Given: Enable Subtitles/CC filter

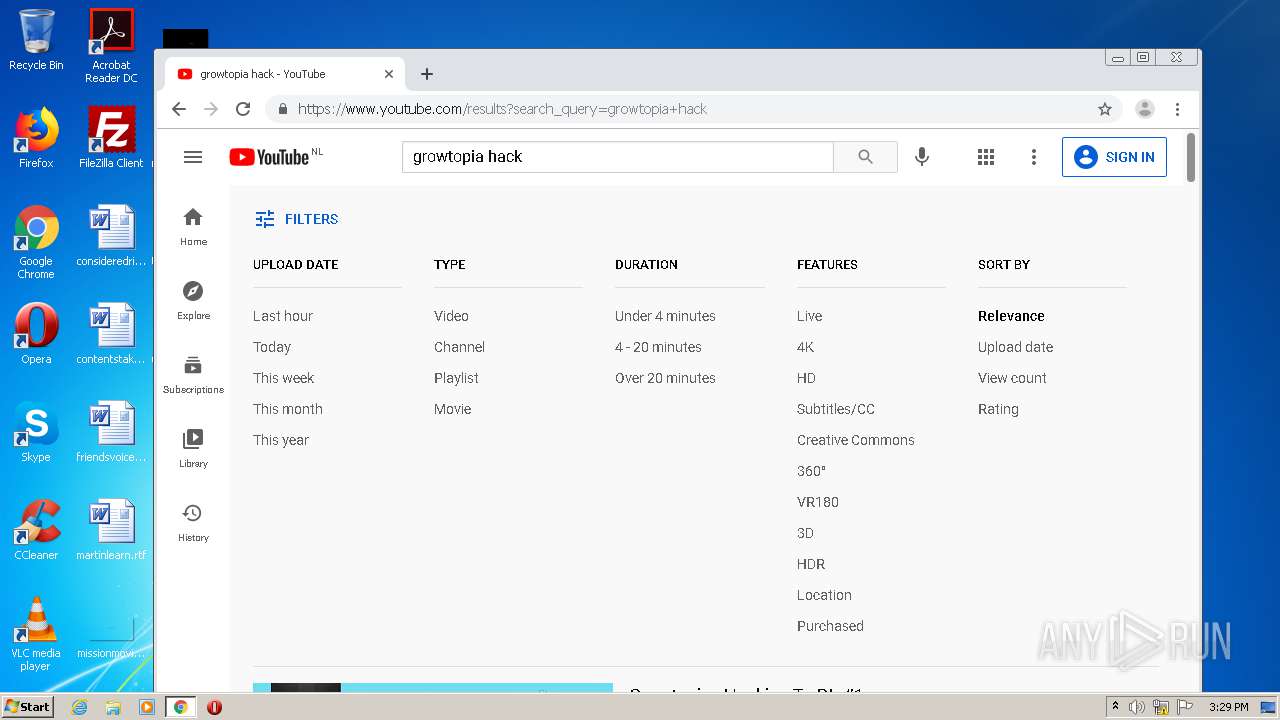Looking at the screenshot, I should point(835,409).
